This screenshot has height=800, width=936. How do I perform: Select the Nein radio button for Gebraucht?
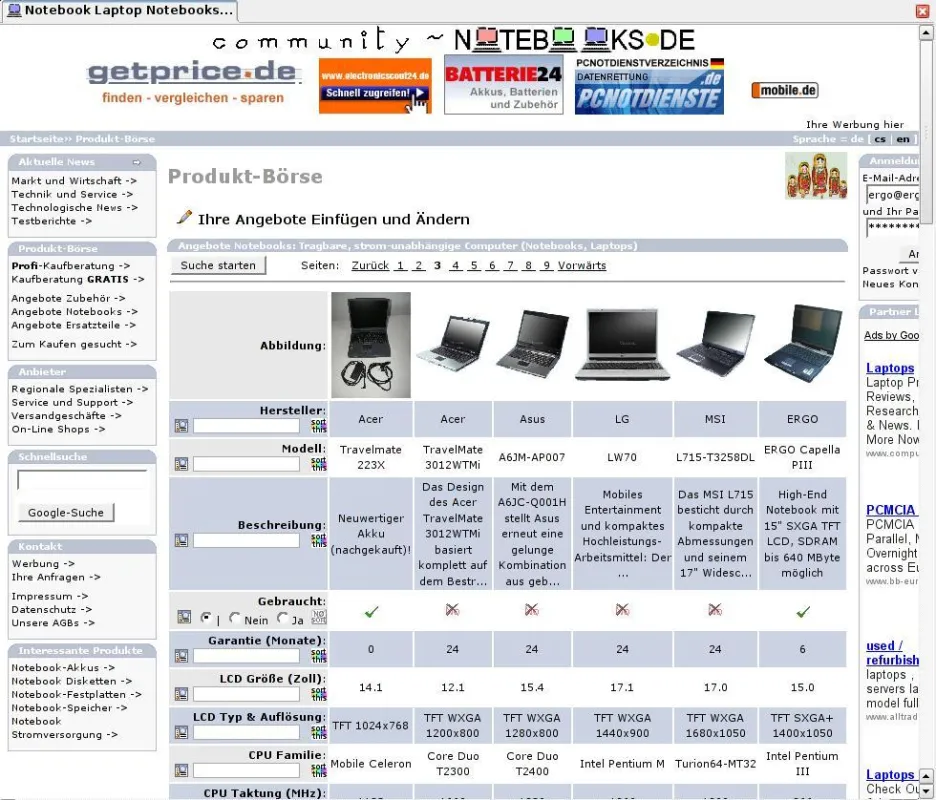coord(235,619)
